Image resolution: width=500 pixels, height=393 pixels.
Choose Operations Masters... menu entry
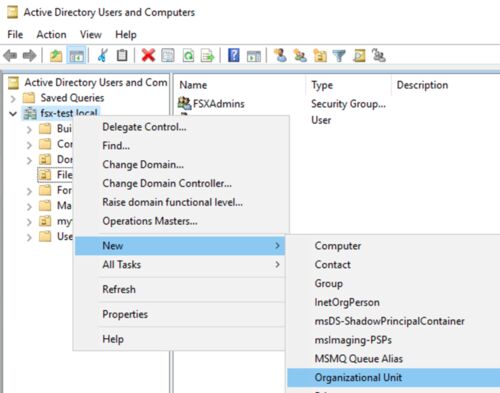coord(180,221)
